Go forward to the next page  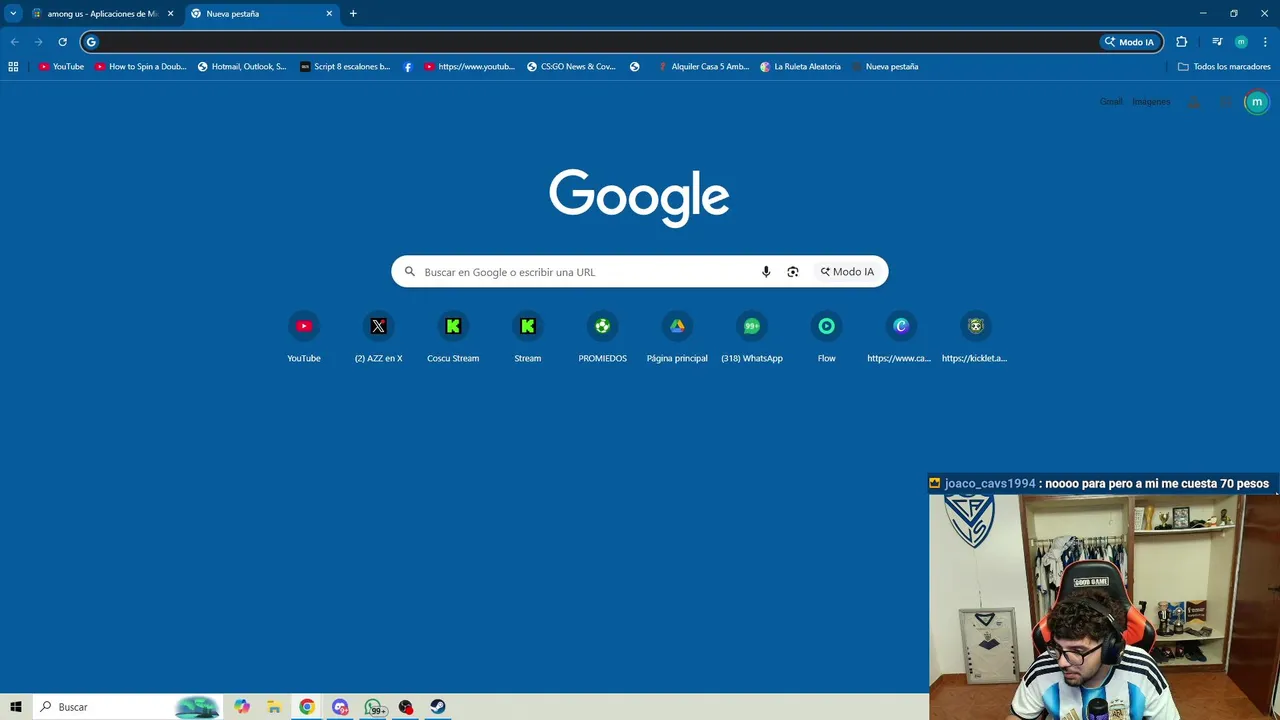[x=38, y=42]
